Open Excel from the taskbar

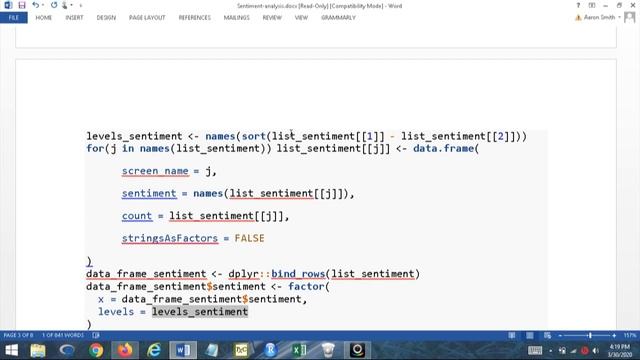(x=299, y=350)
